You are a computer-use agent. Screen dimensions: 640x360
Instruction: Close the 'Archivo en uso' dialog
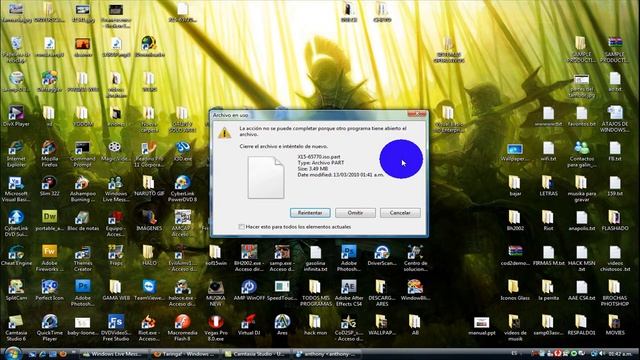click(x=417, y=114)
